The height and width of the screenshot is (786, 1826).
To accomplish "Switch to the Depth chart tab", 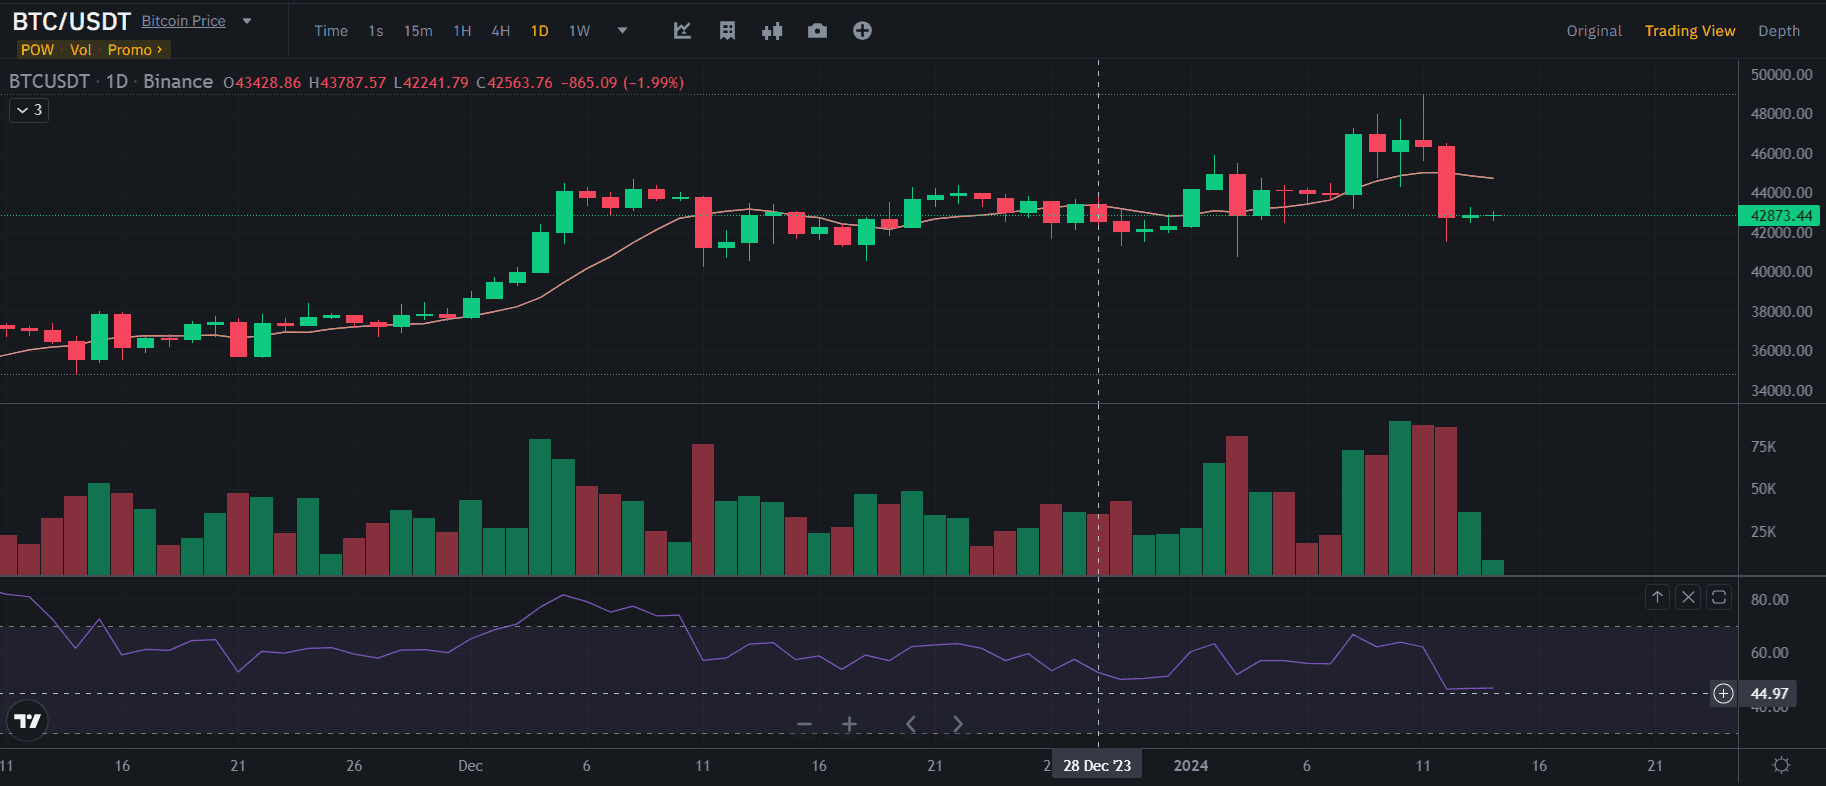I will click(x=1778, y=31).
